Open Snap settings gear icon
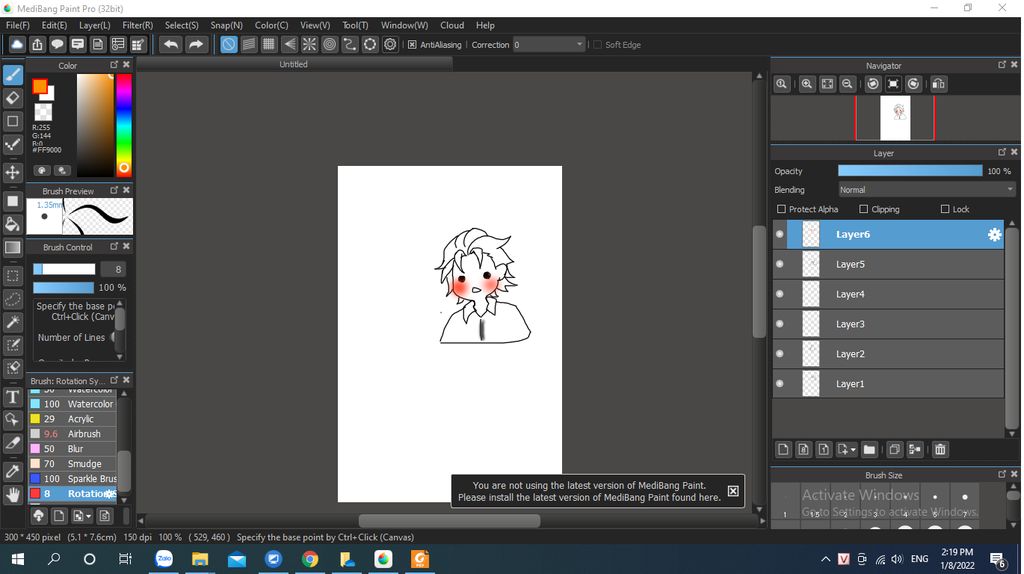Image resolution: width=1024 pixels, height=574 pixels. click(x=390, y=44)
